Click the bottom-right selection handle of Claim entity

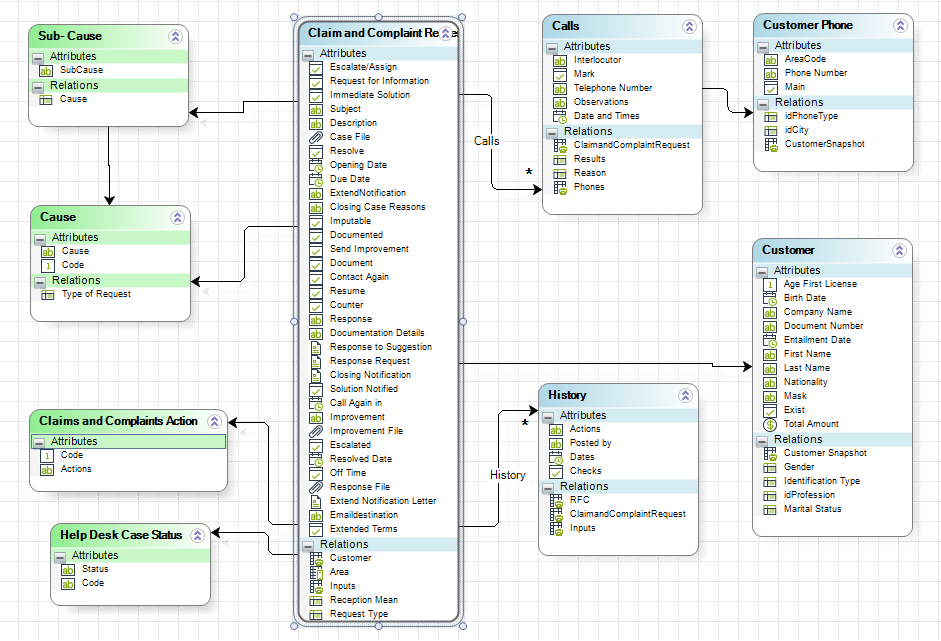(463, 626)
